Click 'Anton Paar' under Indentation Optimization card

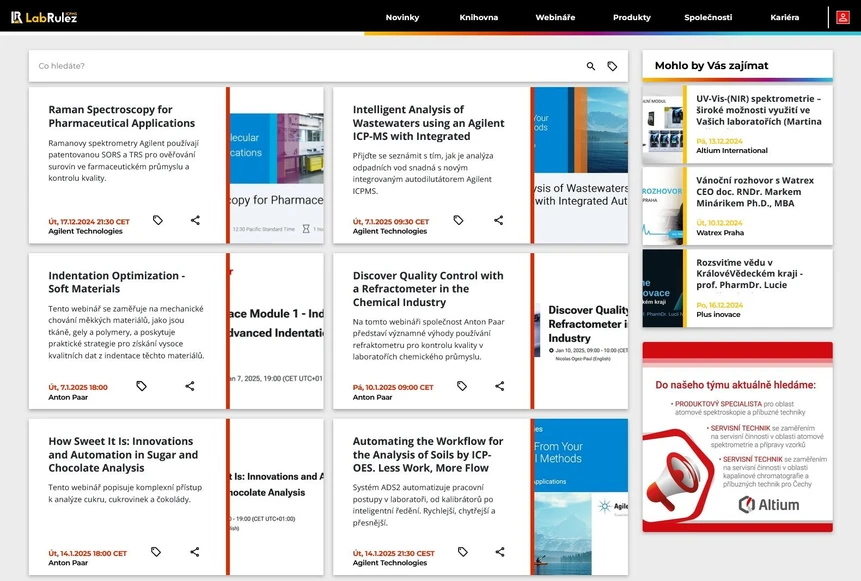[68, 397]
